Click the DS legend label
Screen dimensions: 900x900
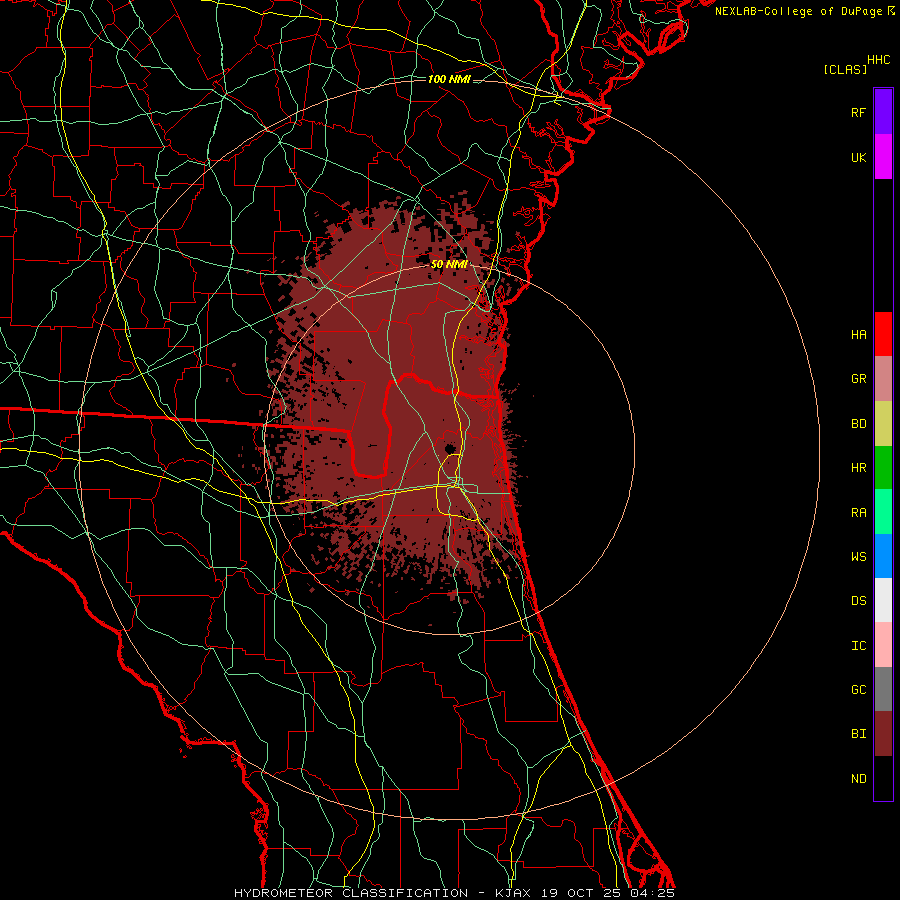pyautogui.click(x=858, y=601)
